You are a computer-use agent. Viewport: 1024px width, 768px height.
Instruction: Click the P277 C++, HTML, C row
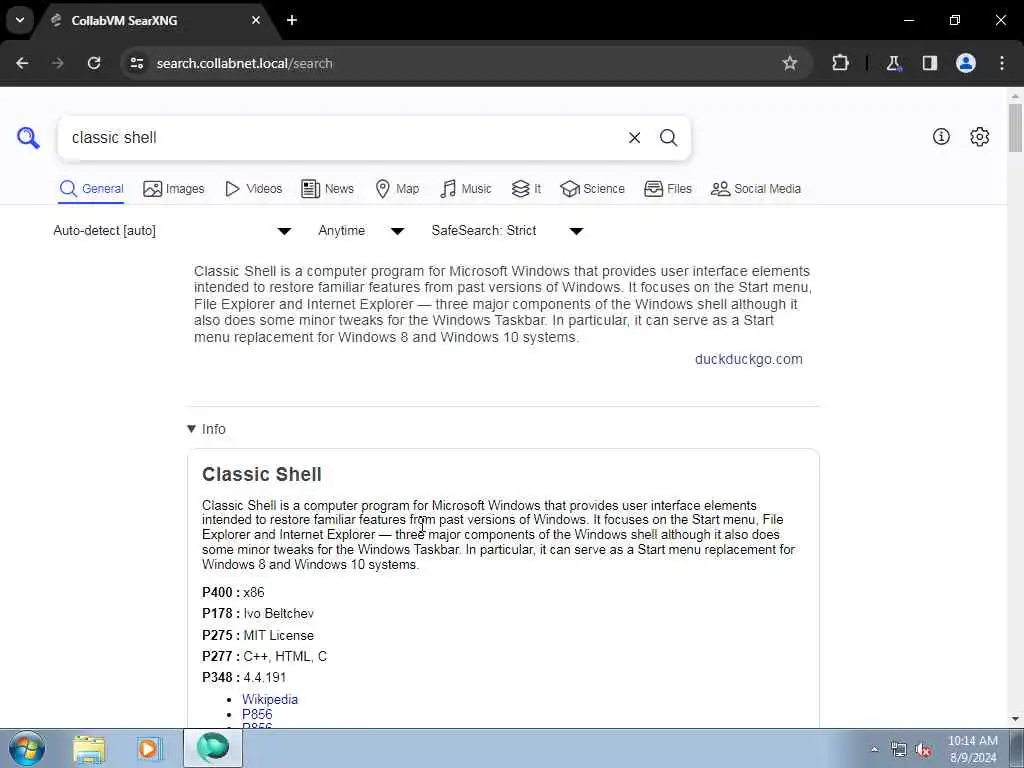[264, 656]
